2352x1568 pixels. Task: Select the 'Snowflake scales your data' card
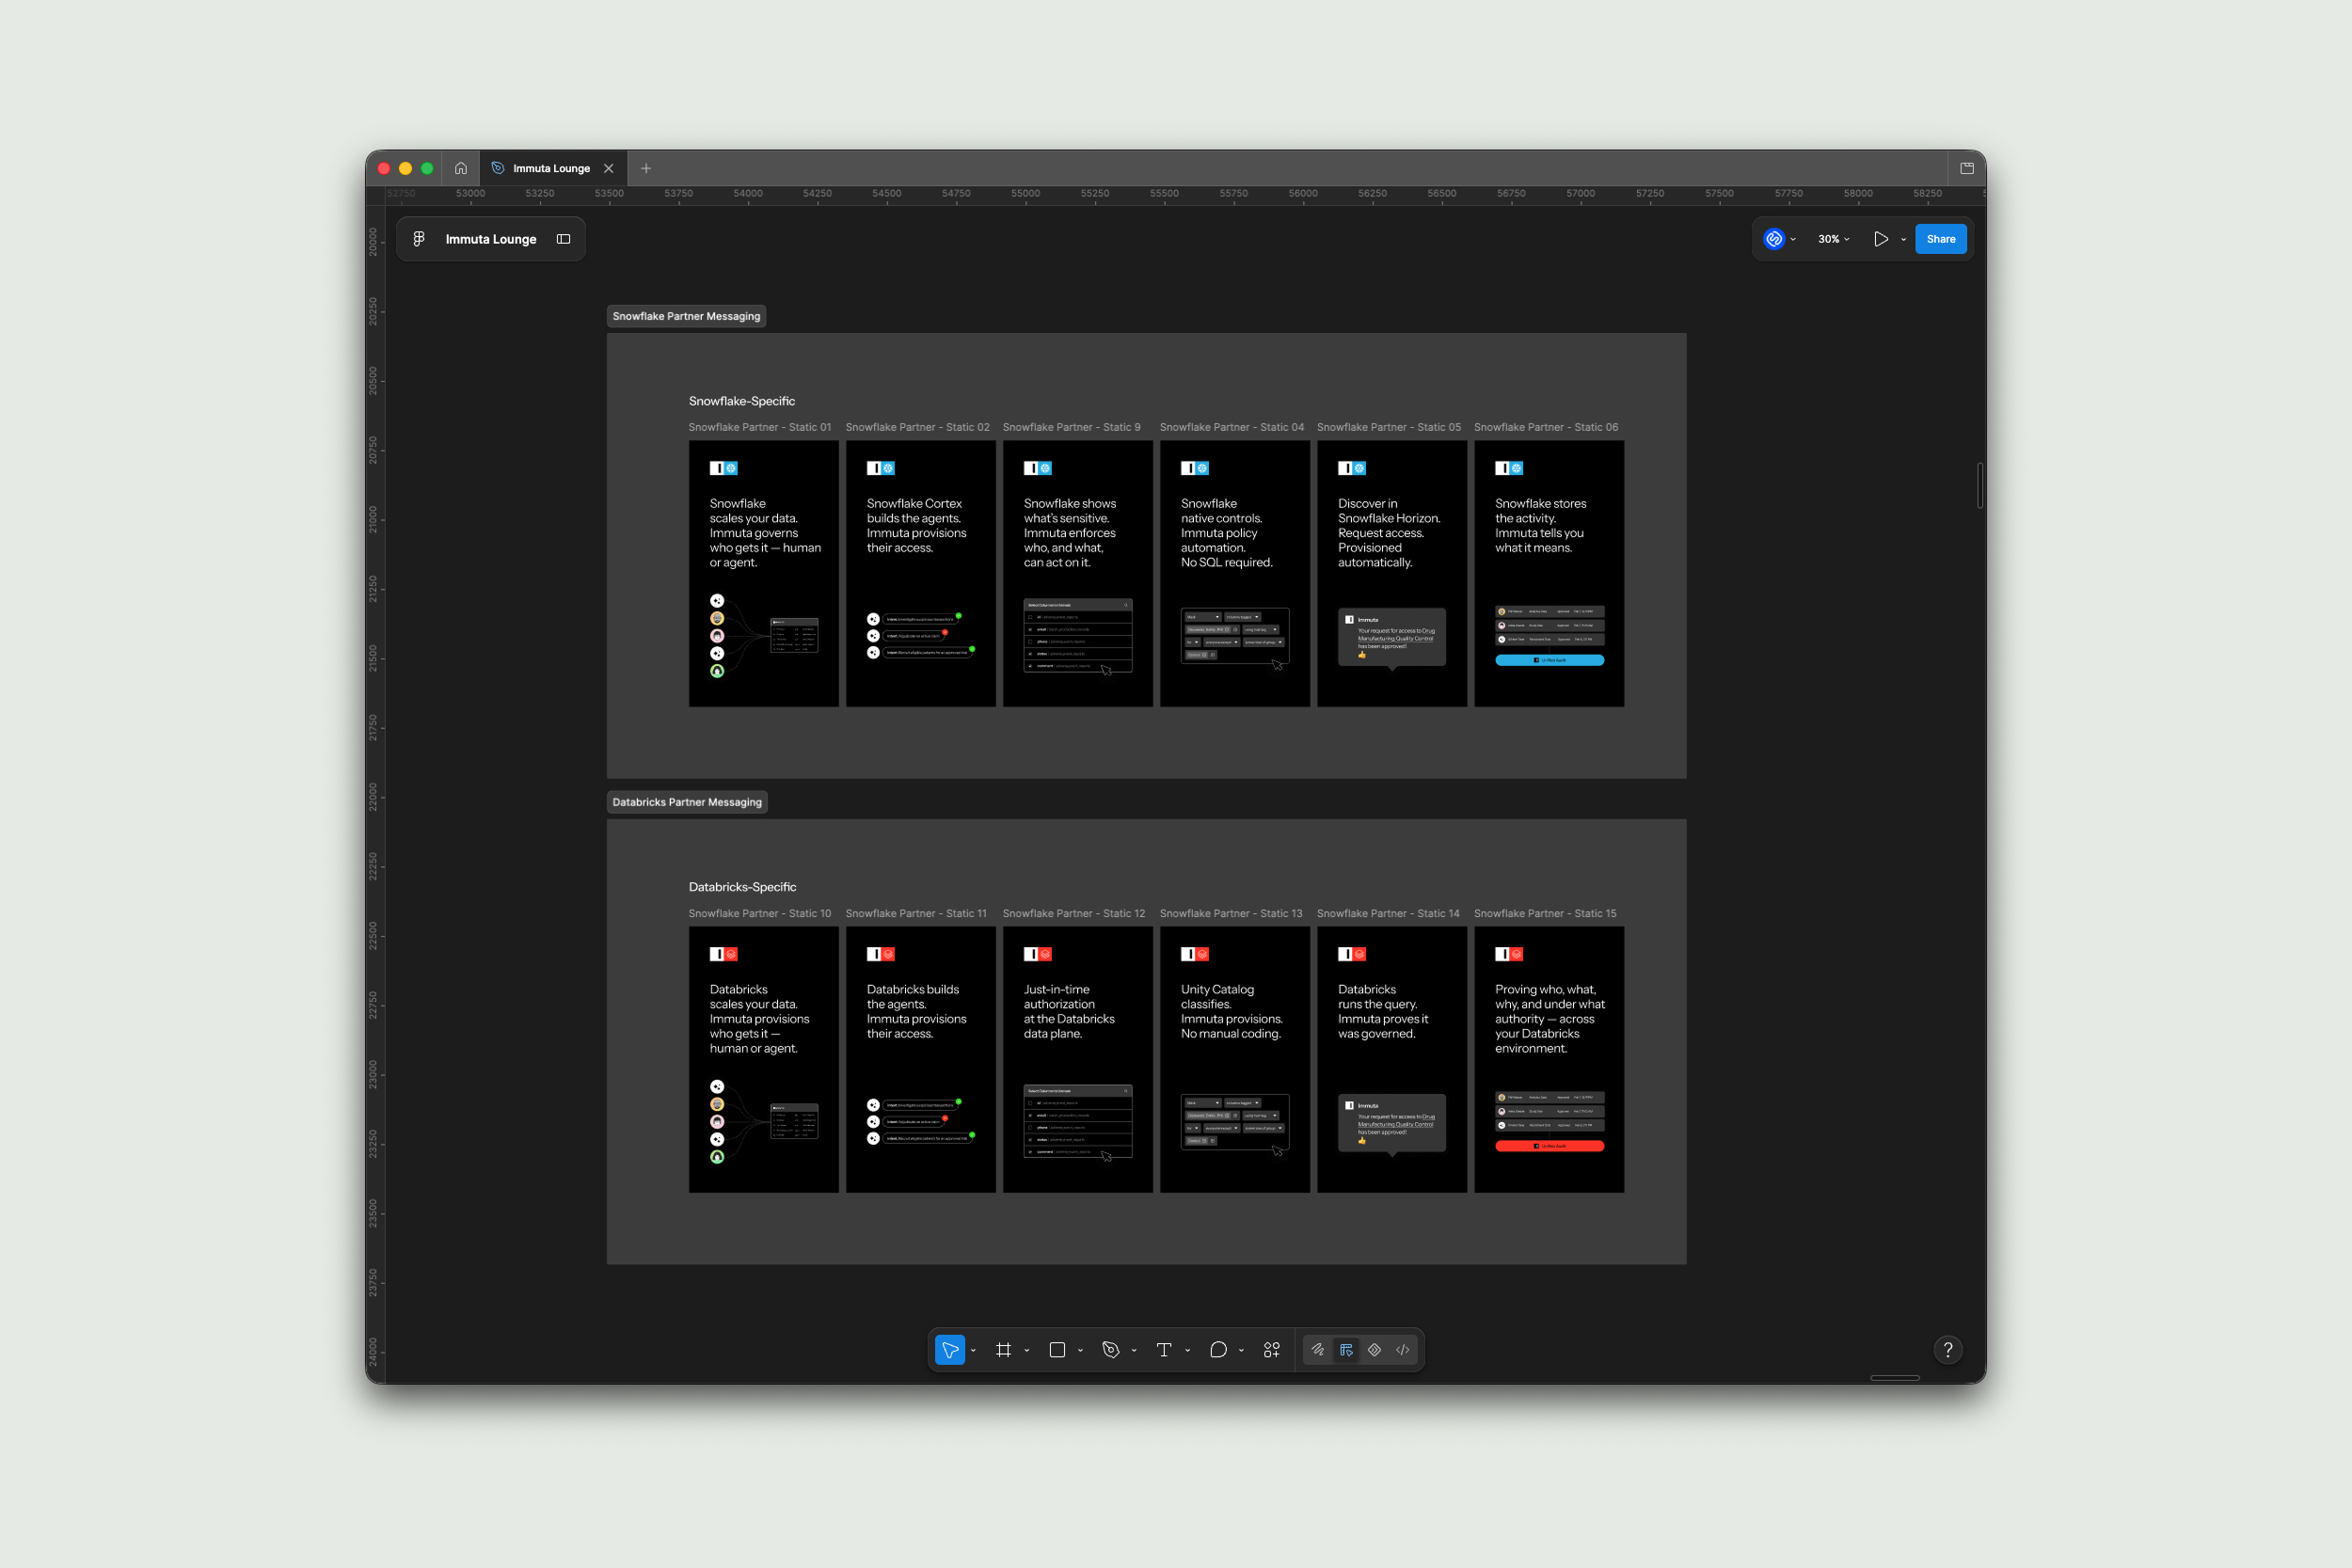click(x=764, y=574)
